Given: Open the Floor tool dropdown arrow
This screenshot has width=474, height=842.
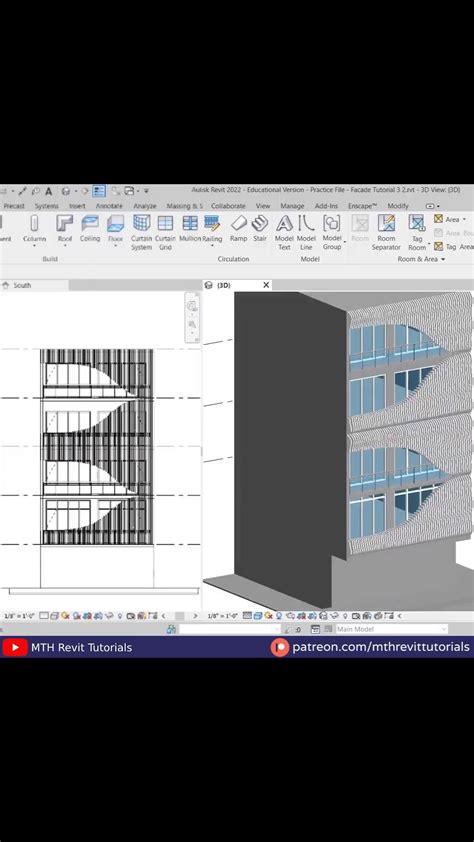Looking at the screenshot, I should tap(115, 246).
